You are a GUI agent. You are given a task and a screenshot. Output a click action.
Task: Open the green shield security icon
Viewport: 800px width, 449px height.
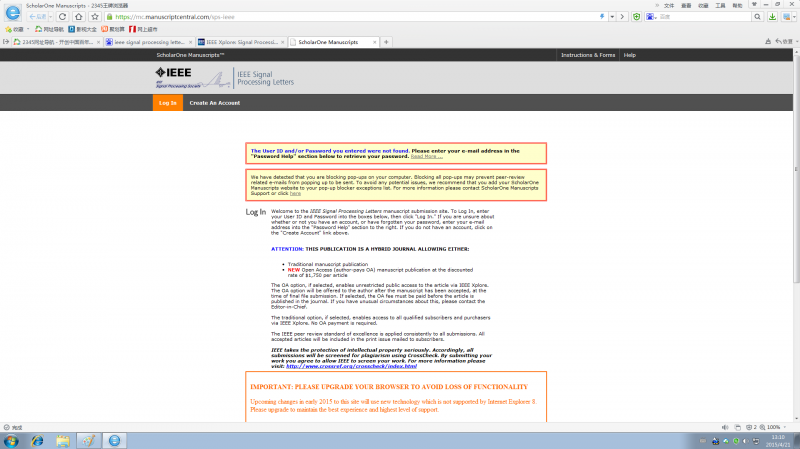(636, 17)
